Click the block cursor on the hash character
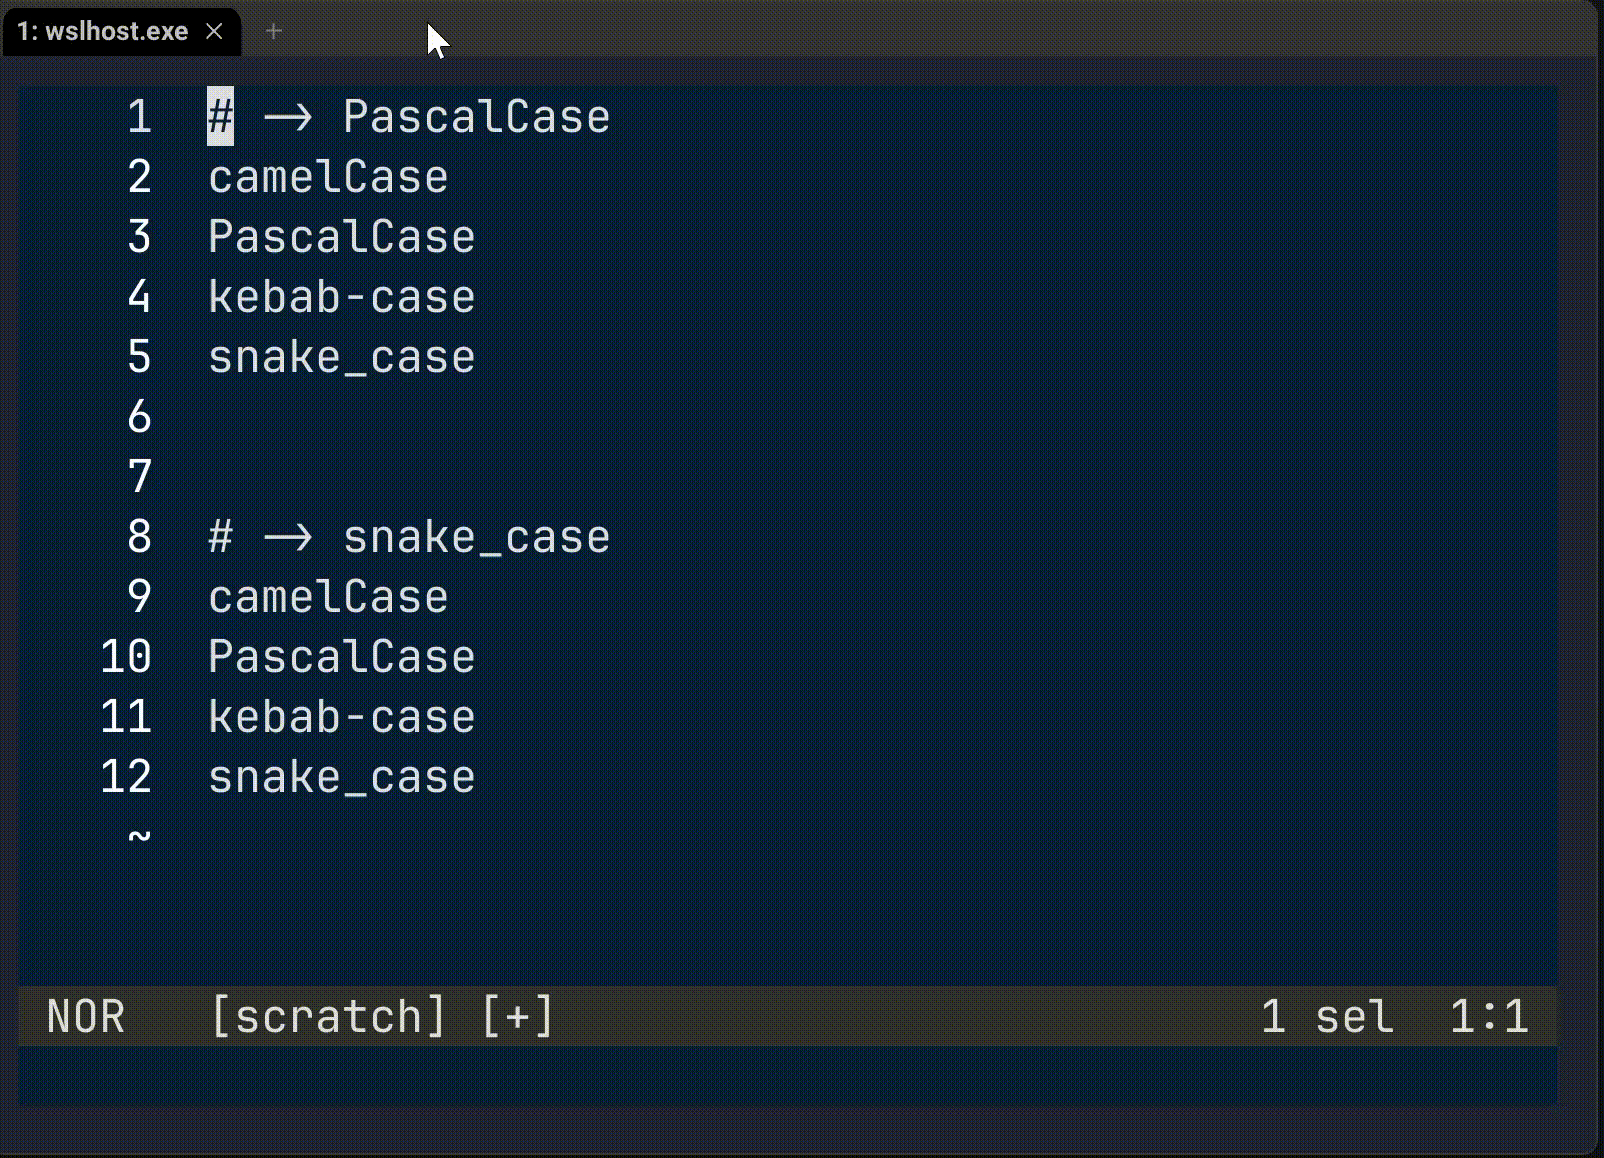Viewport: 1604px width, 1158px height. point(221,117)
